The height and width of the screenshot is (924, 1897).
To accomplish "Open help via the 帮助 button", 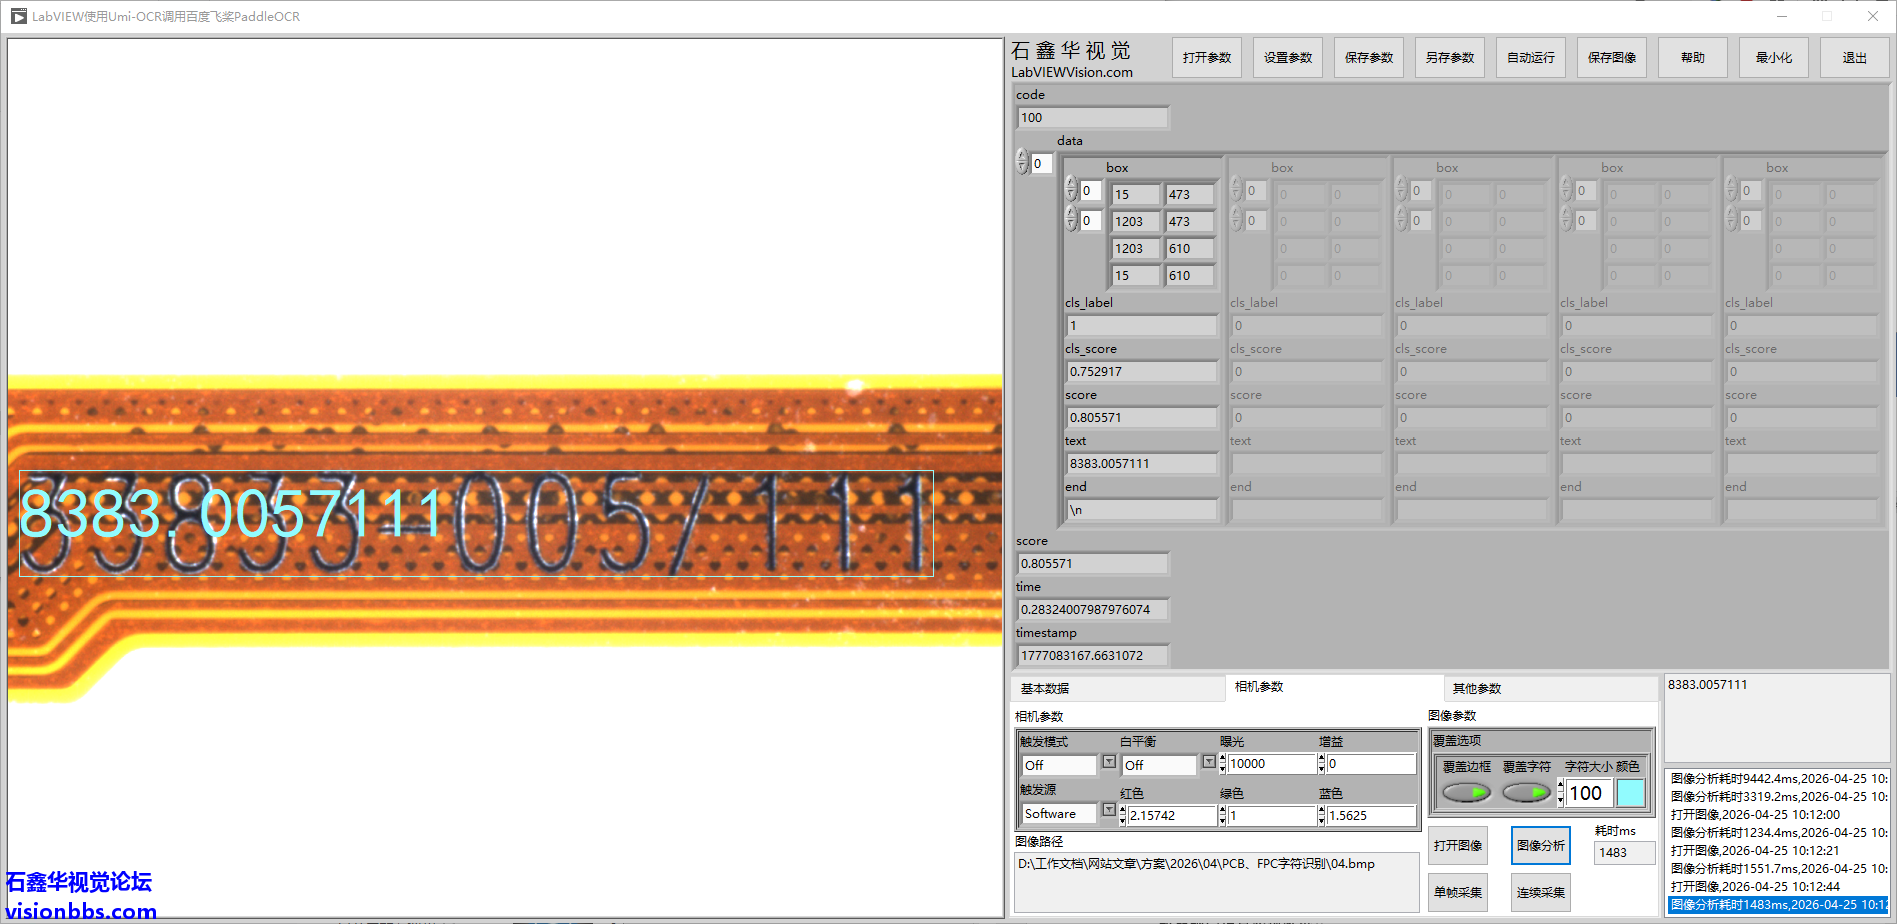I will [x=1692, y=57].
